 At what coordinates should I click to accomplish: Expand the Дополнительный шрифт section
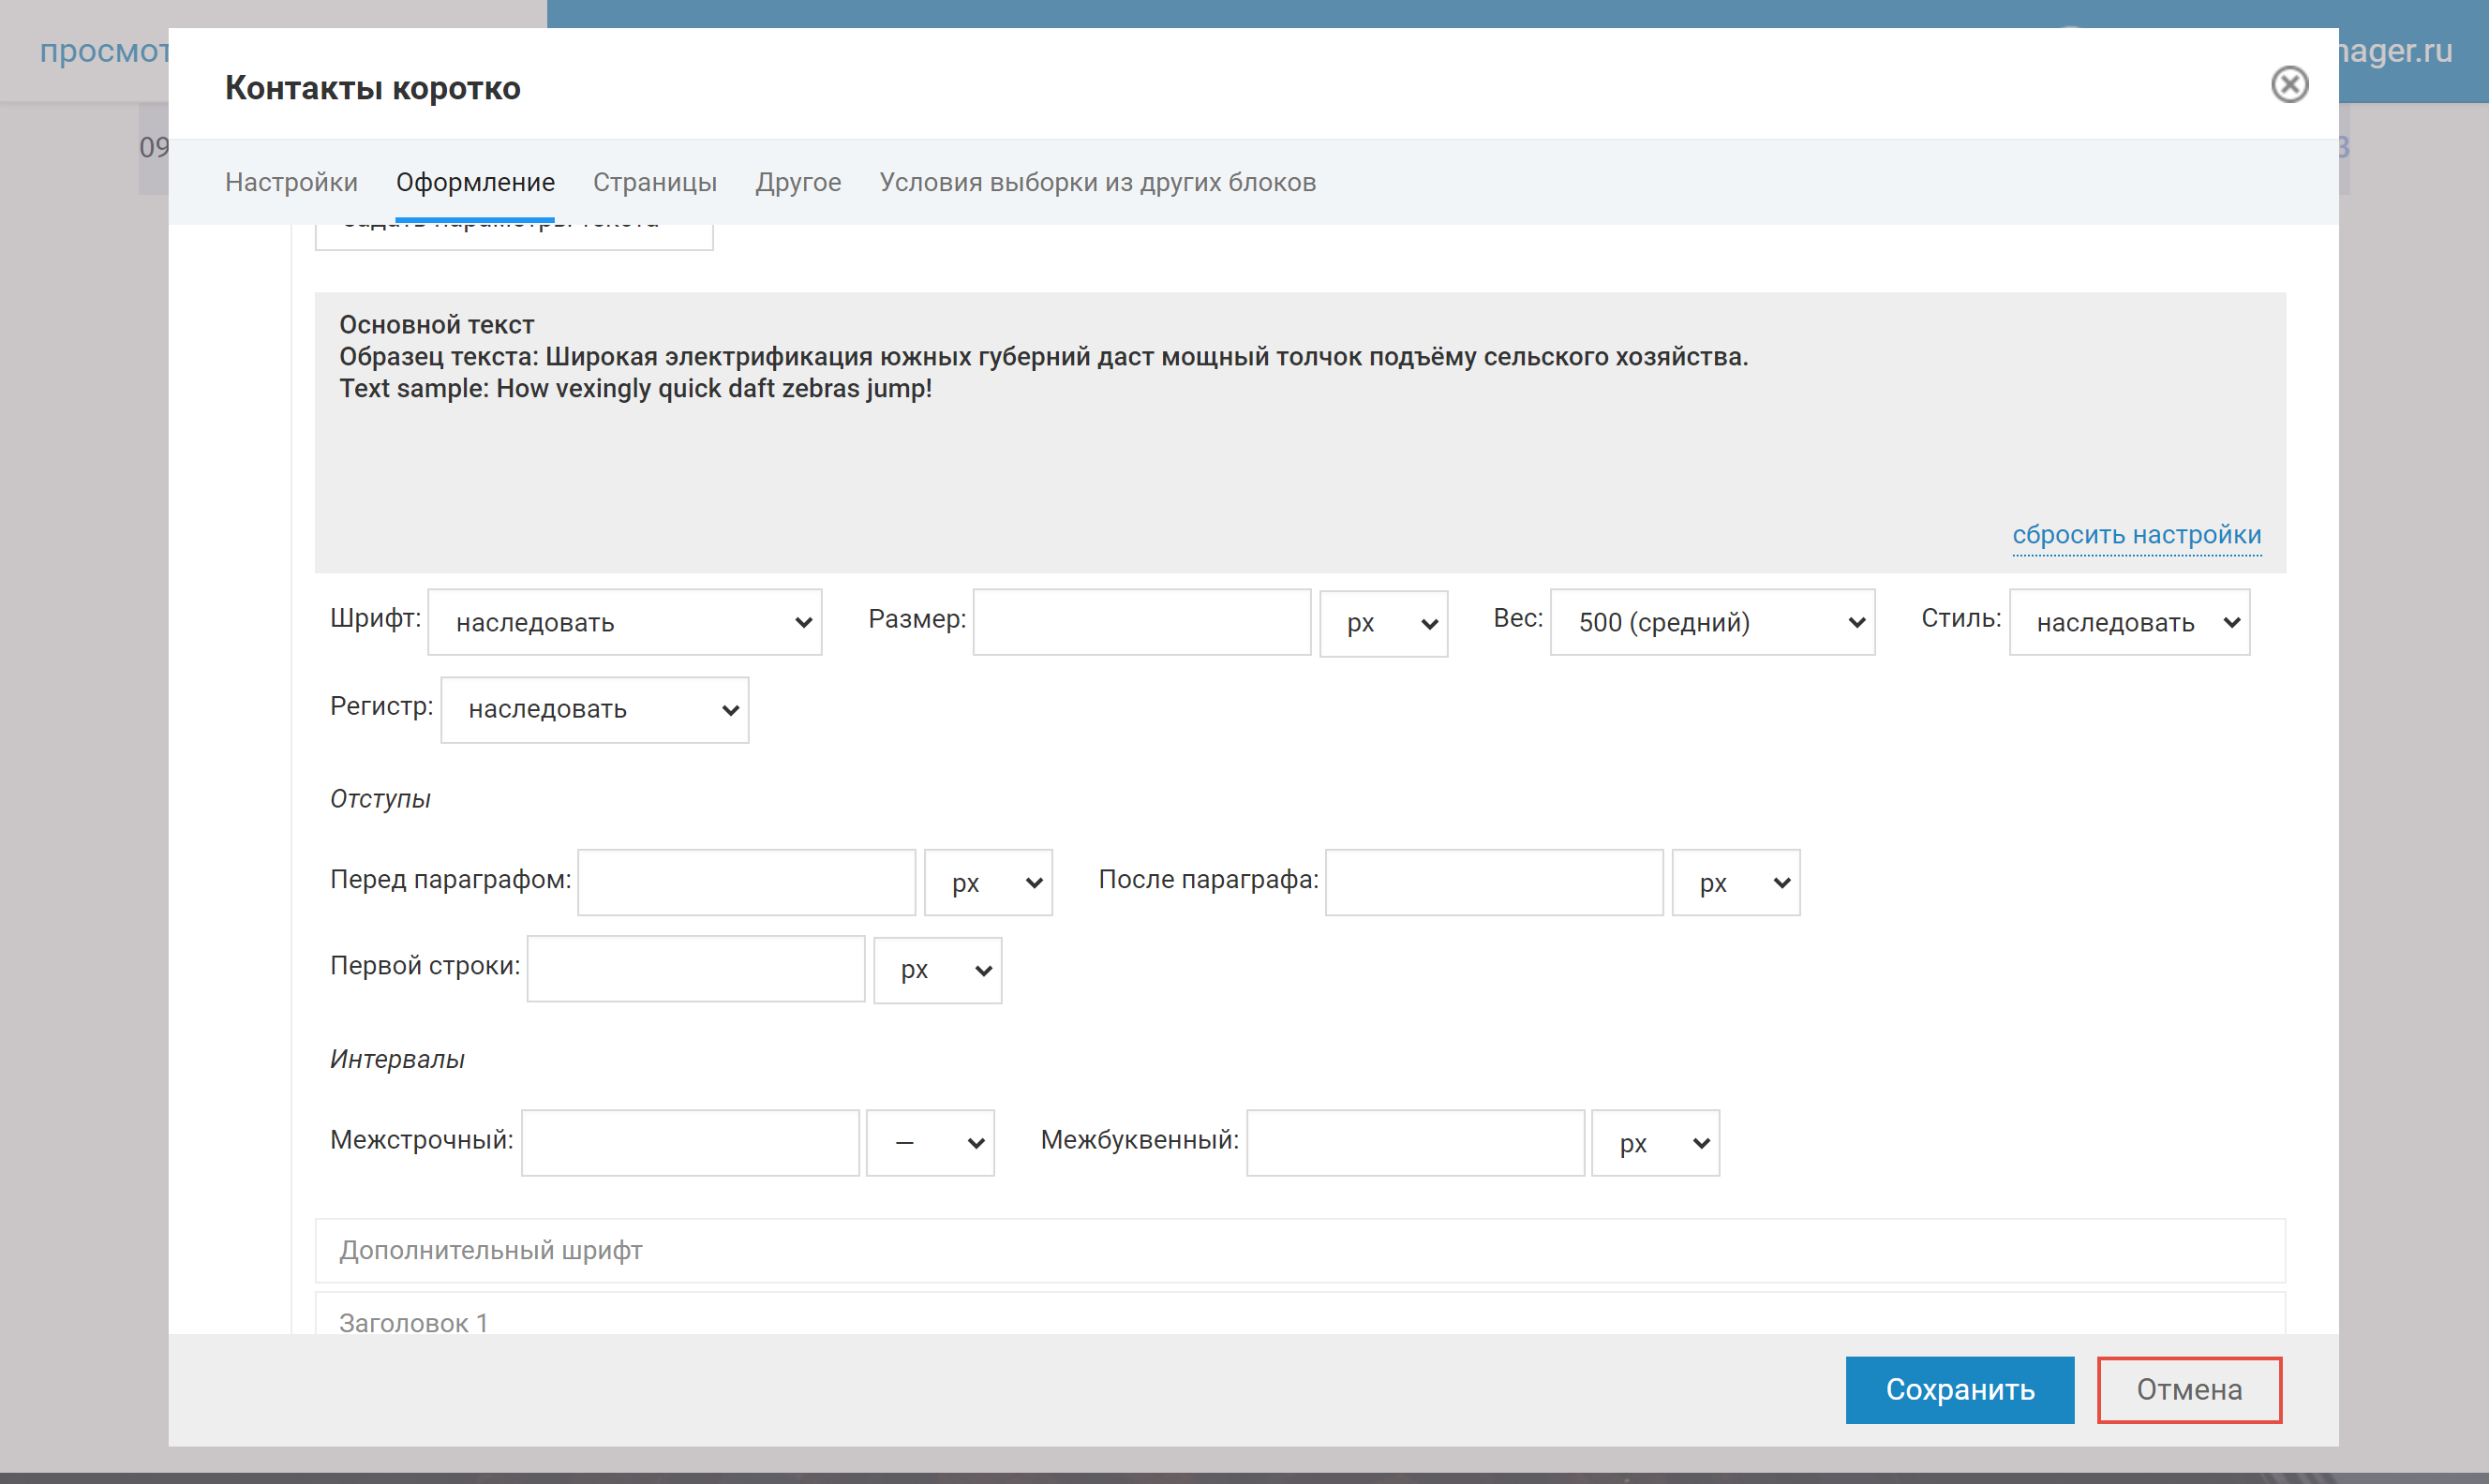1299,1250
